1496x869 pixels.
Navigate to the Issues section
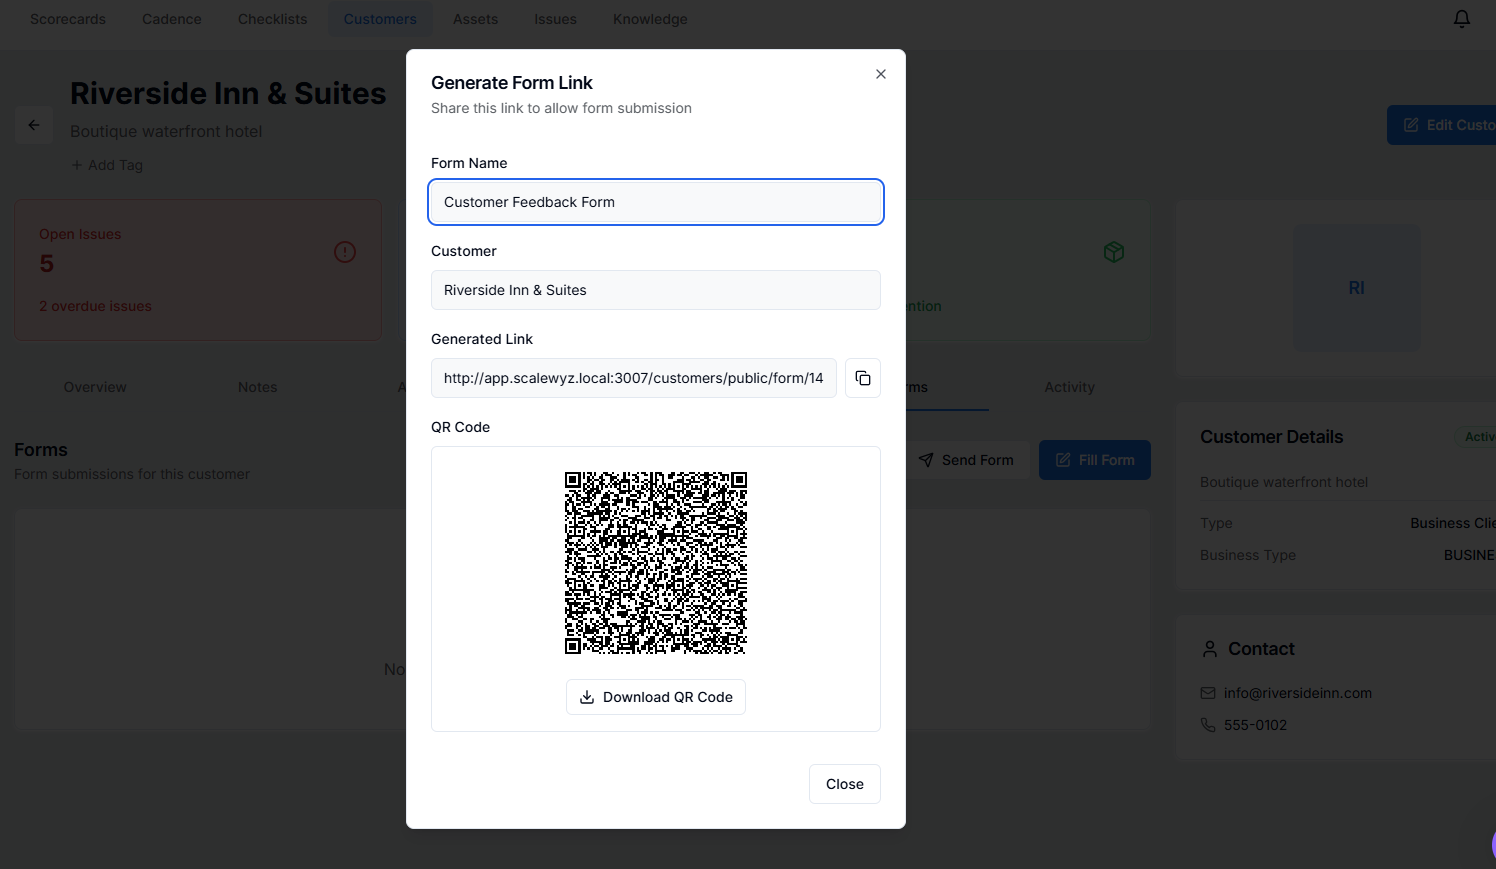(x=555, y=18)
